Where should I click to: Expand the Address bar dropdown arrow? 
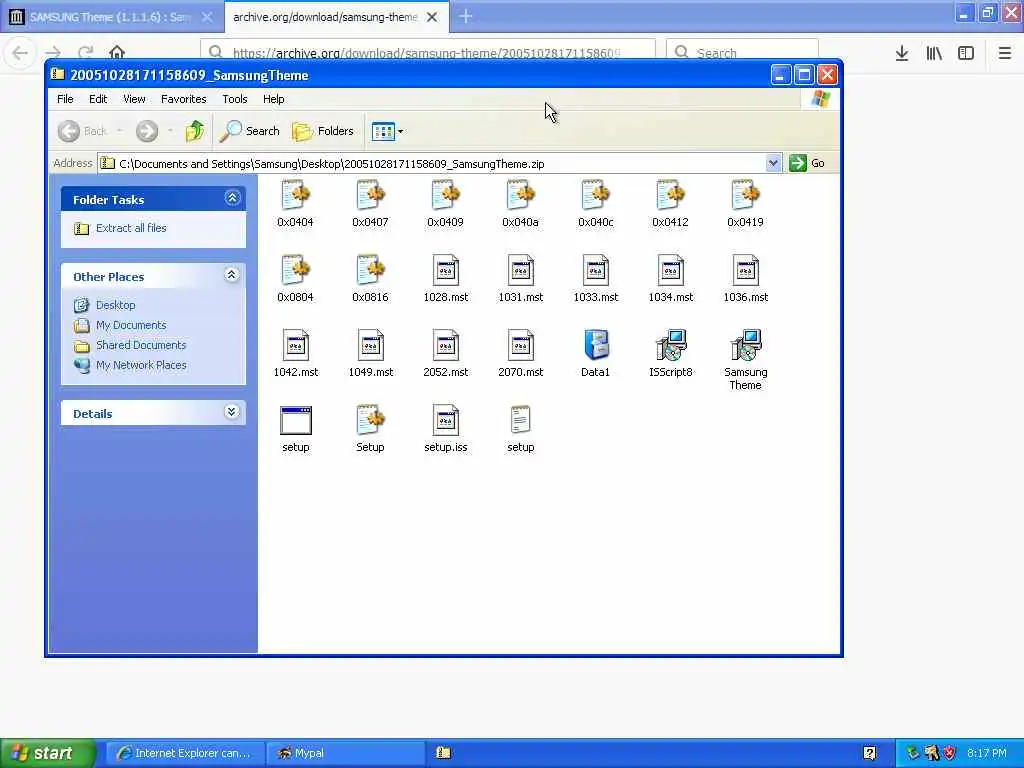pos(773,163)
